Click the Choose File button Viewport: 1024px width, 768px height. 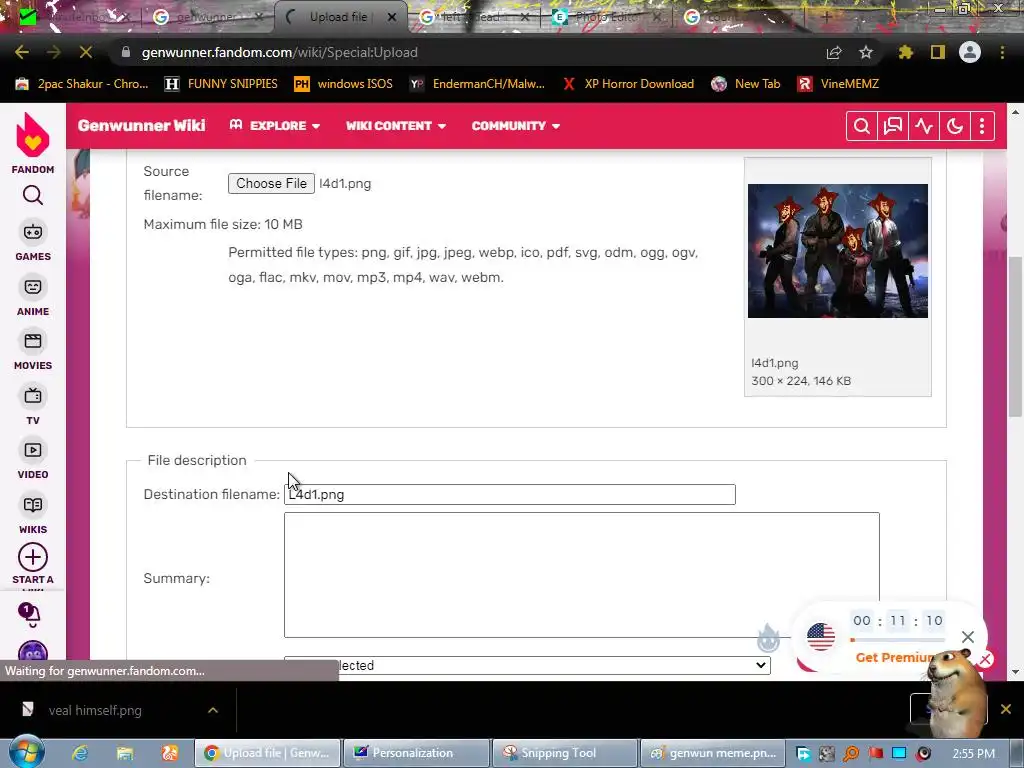click(x=271, y=184)
